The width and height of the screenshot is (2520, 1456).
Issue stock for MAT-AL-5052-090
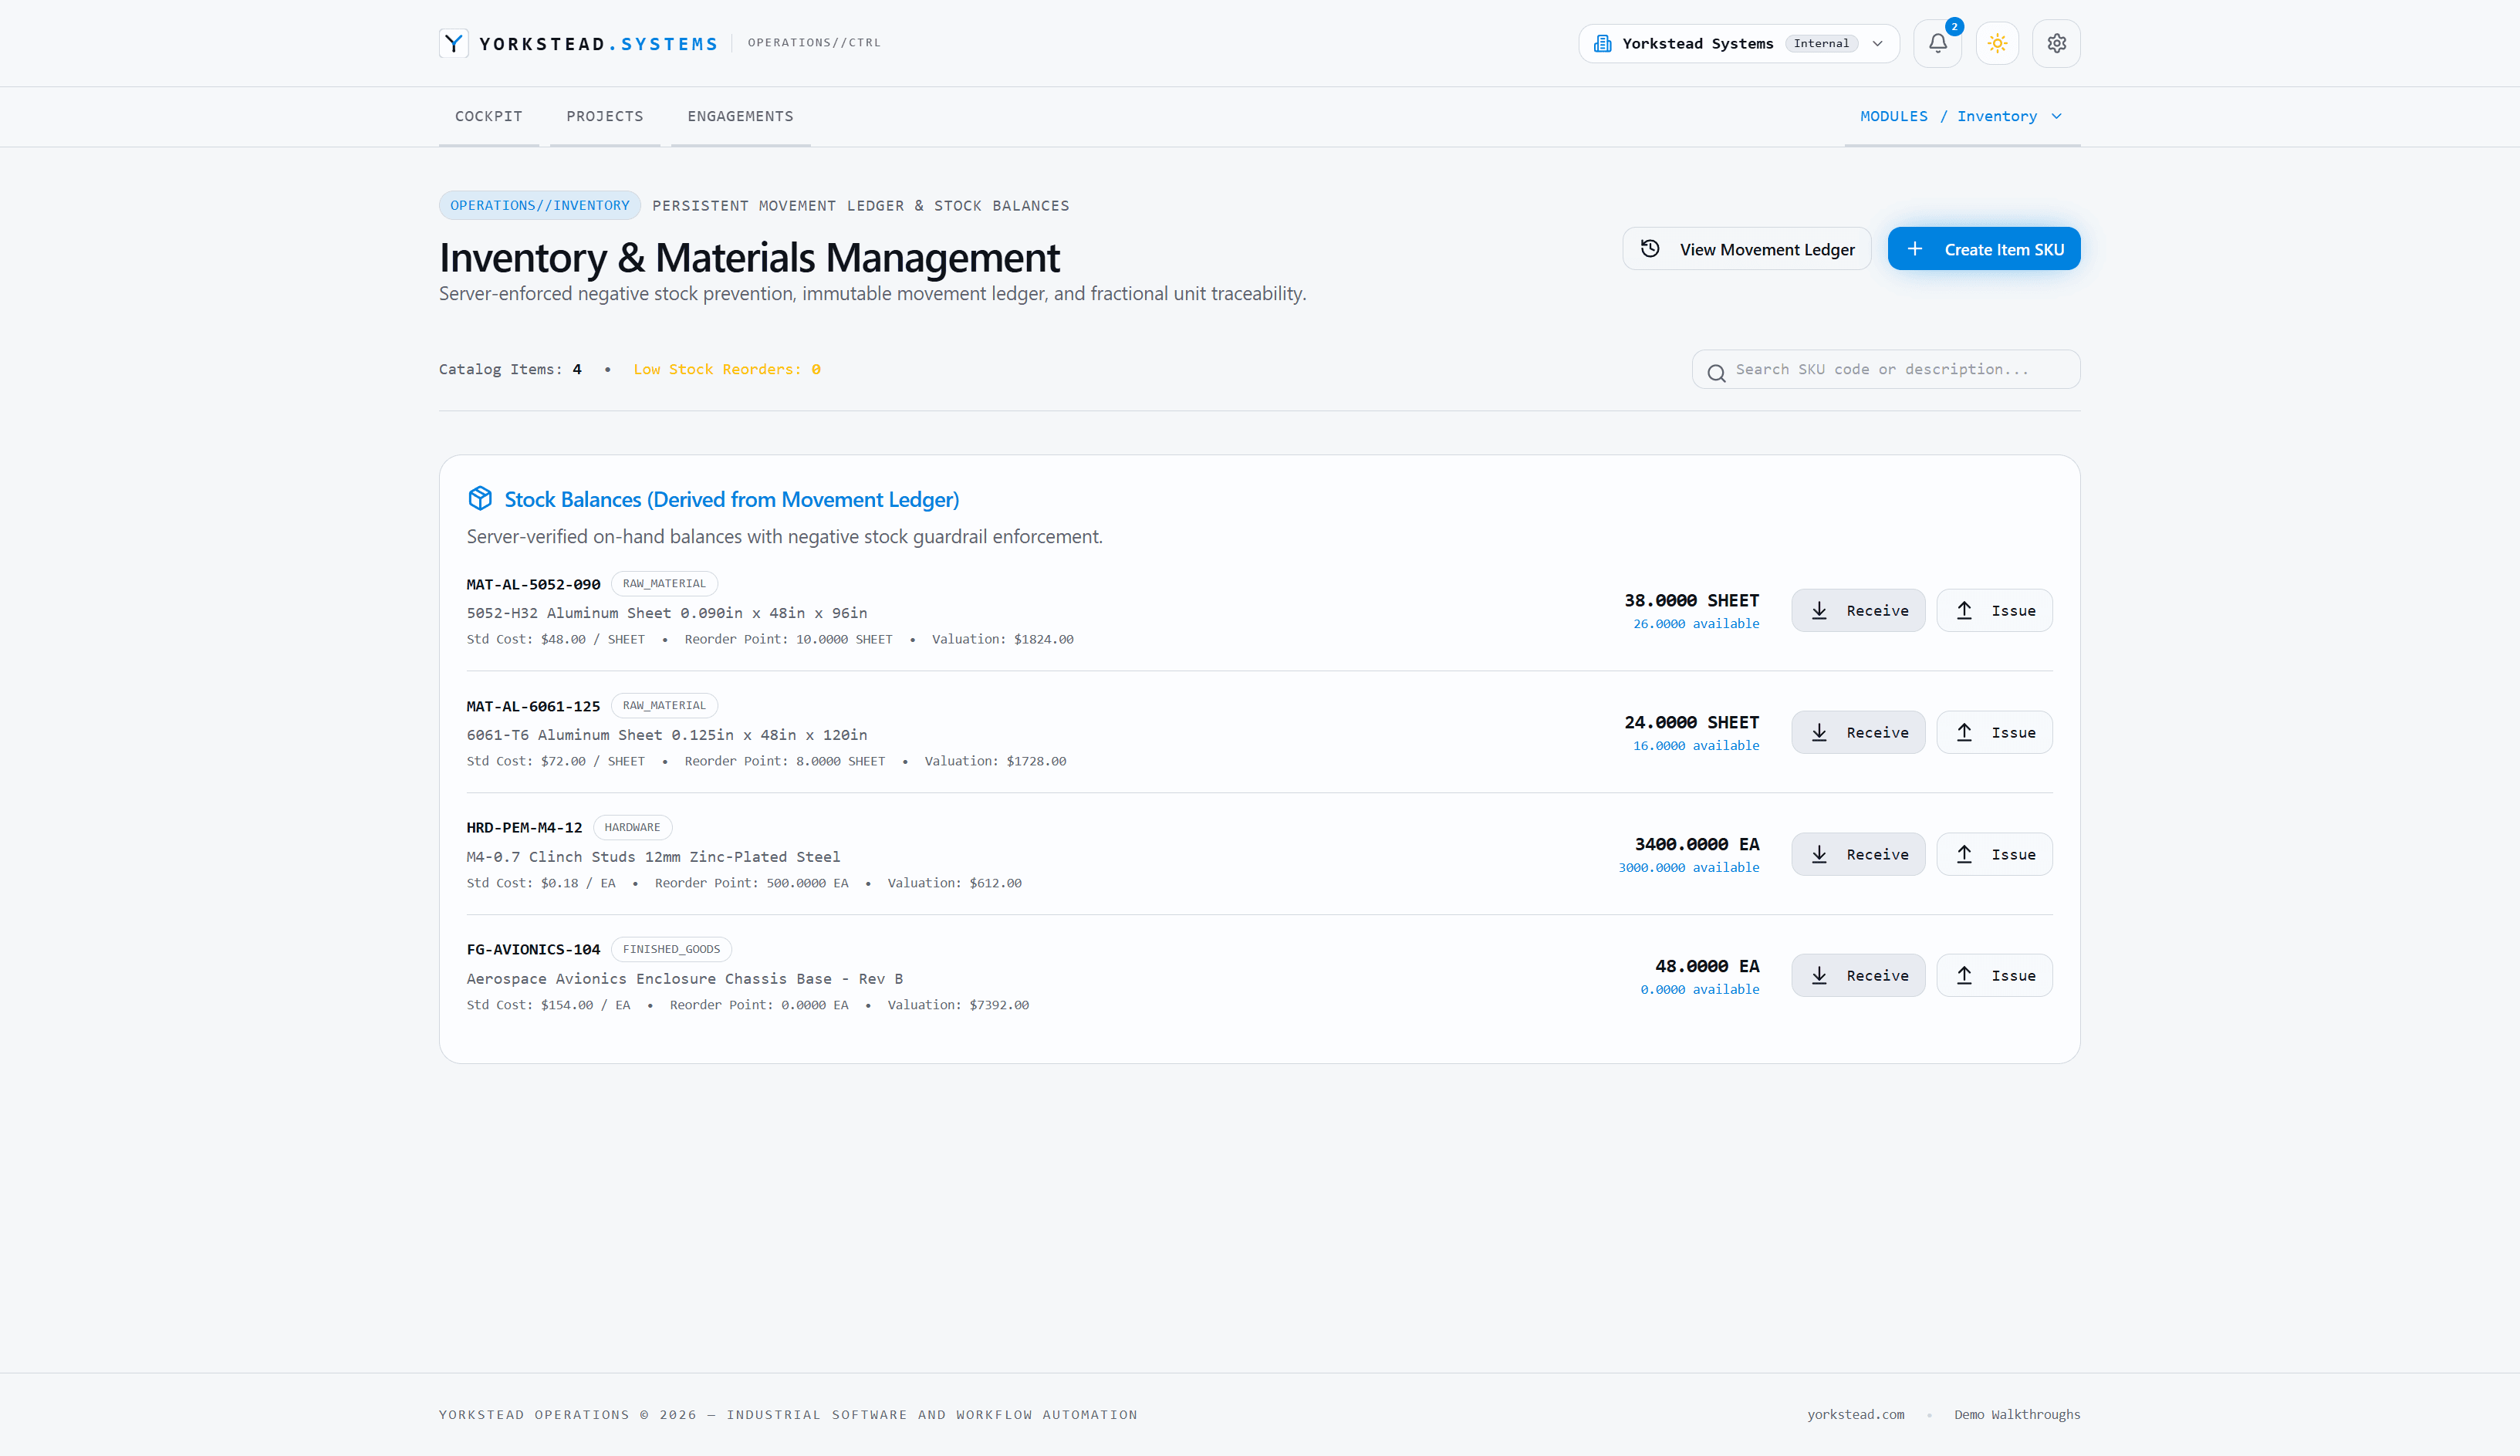(x=1994, y=610)
